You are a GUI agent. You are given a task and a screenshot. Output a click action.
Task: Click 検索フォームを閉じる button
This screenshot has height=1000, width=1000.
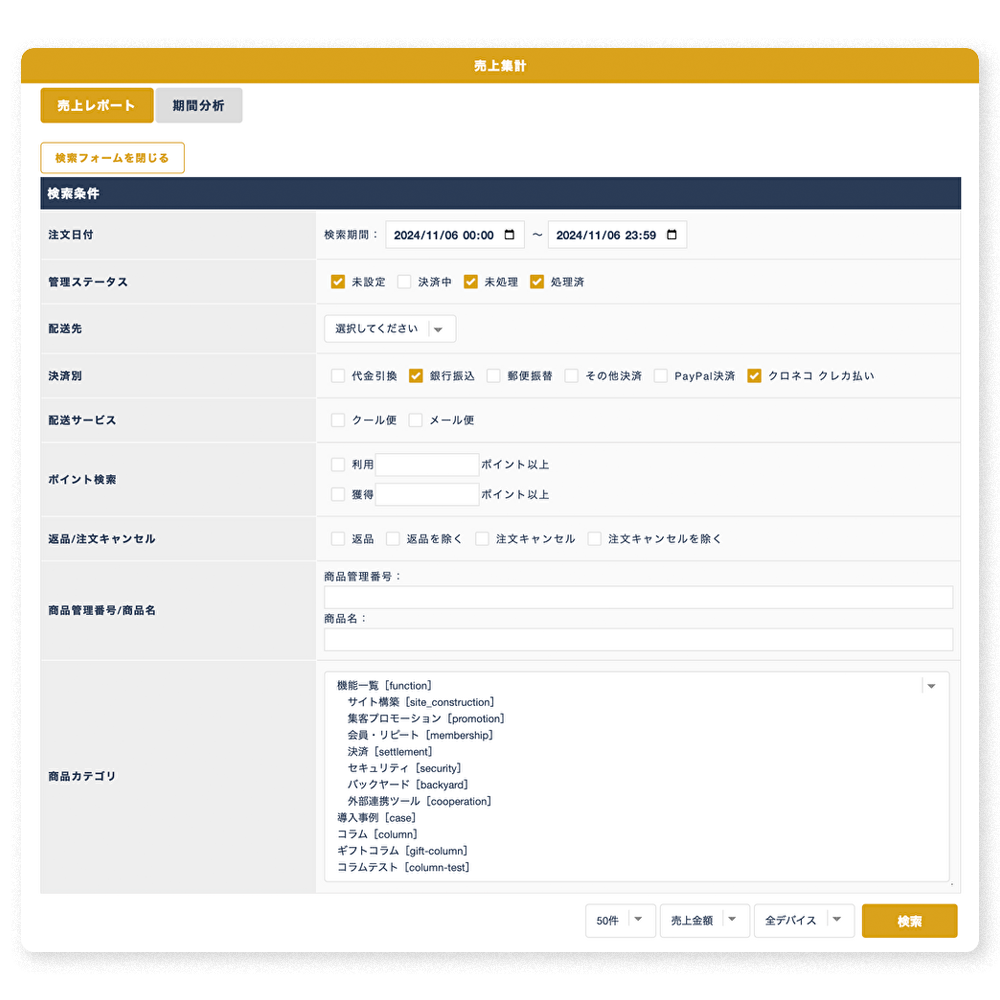pyautogui.click(x=112, y=158)
